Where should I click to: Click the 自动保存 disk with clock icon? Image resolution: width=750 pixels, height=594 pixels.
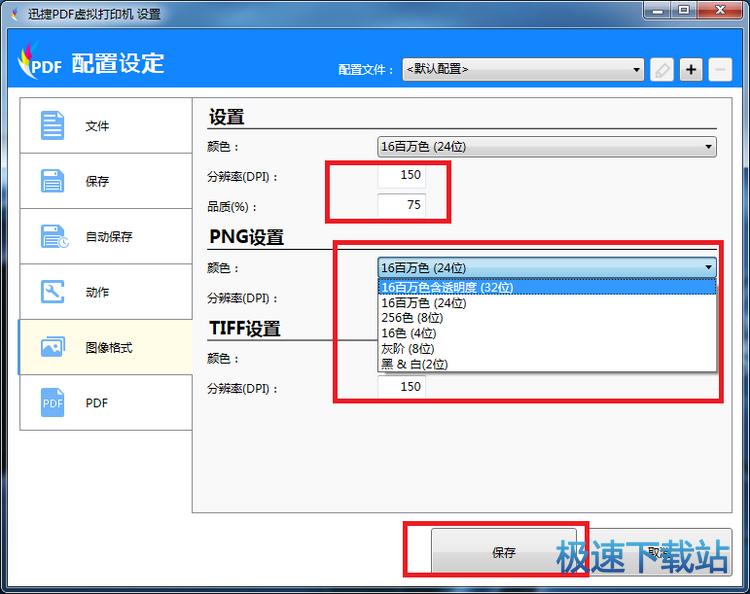(54, 236)
